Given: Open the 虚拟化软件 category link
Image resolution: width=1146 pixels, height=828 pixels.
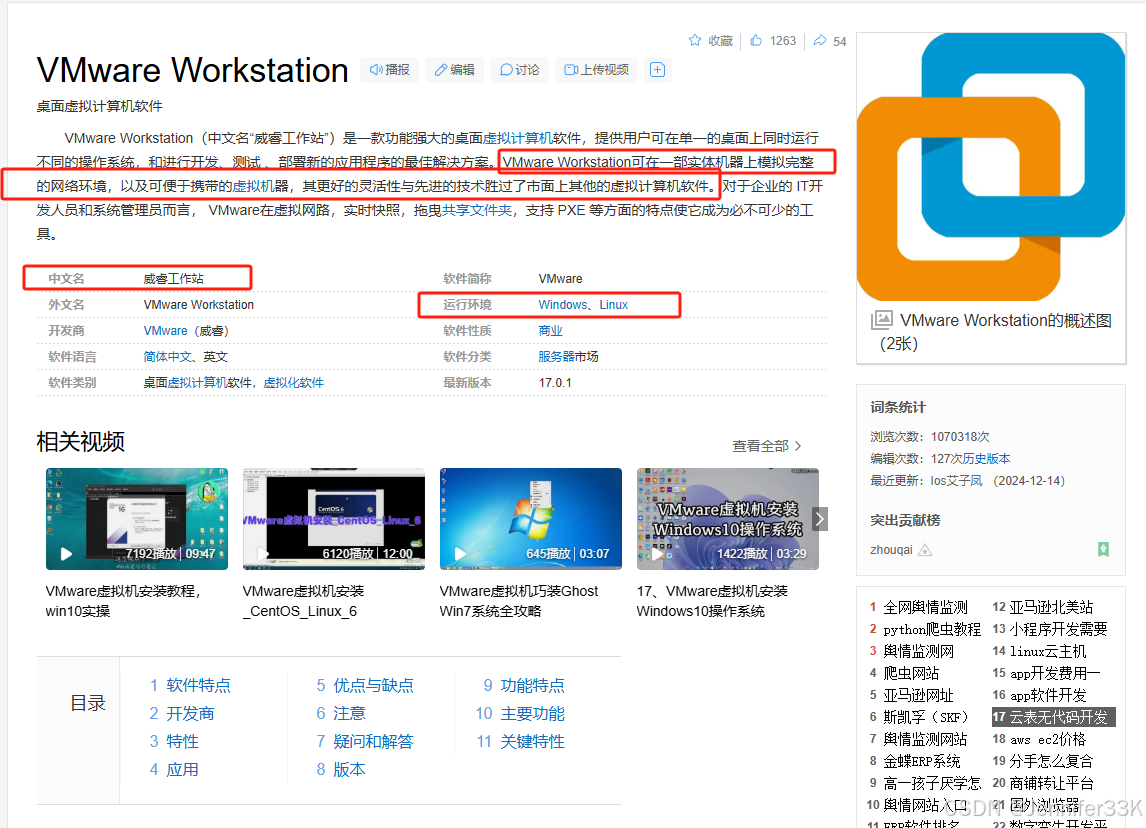Looking at the screenshot, I should tap(293, 383).
